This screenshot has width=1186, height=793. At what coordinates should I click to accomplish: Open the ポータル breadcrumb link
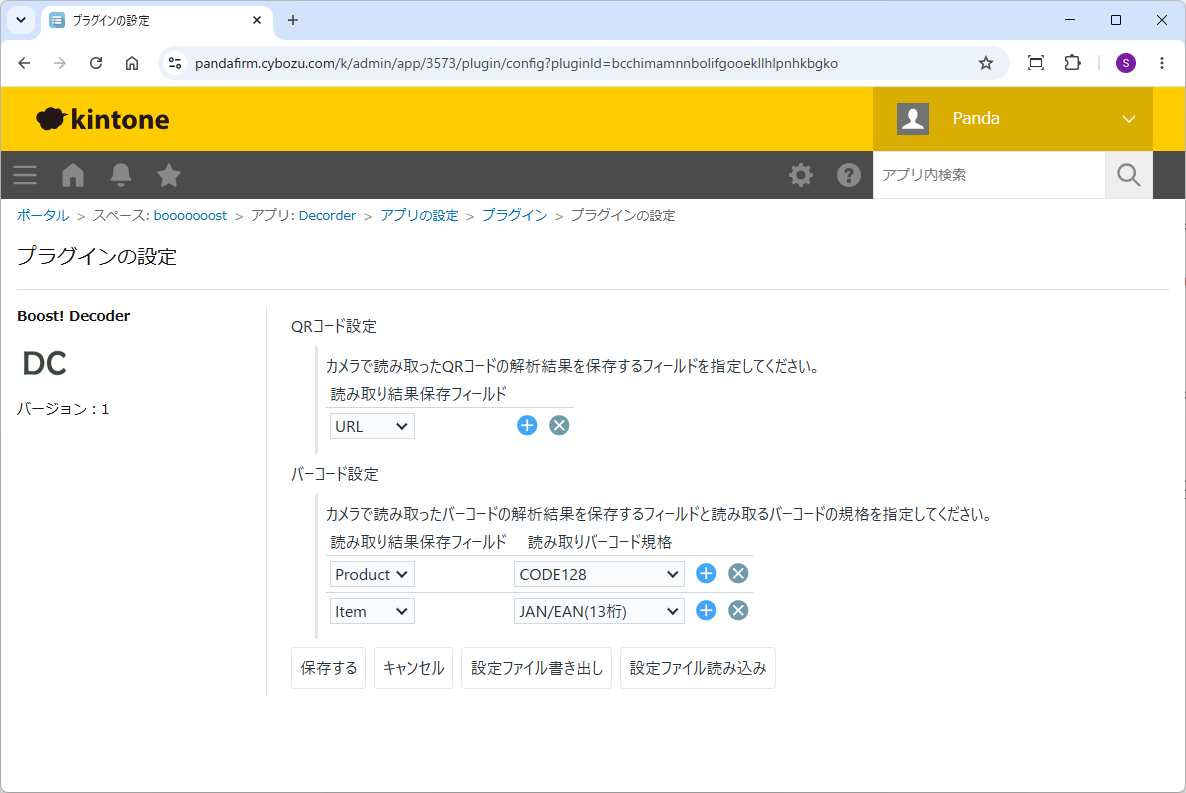pyautogui.click(x=43, y=216)
